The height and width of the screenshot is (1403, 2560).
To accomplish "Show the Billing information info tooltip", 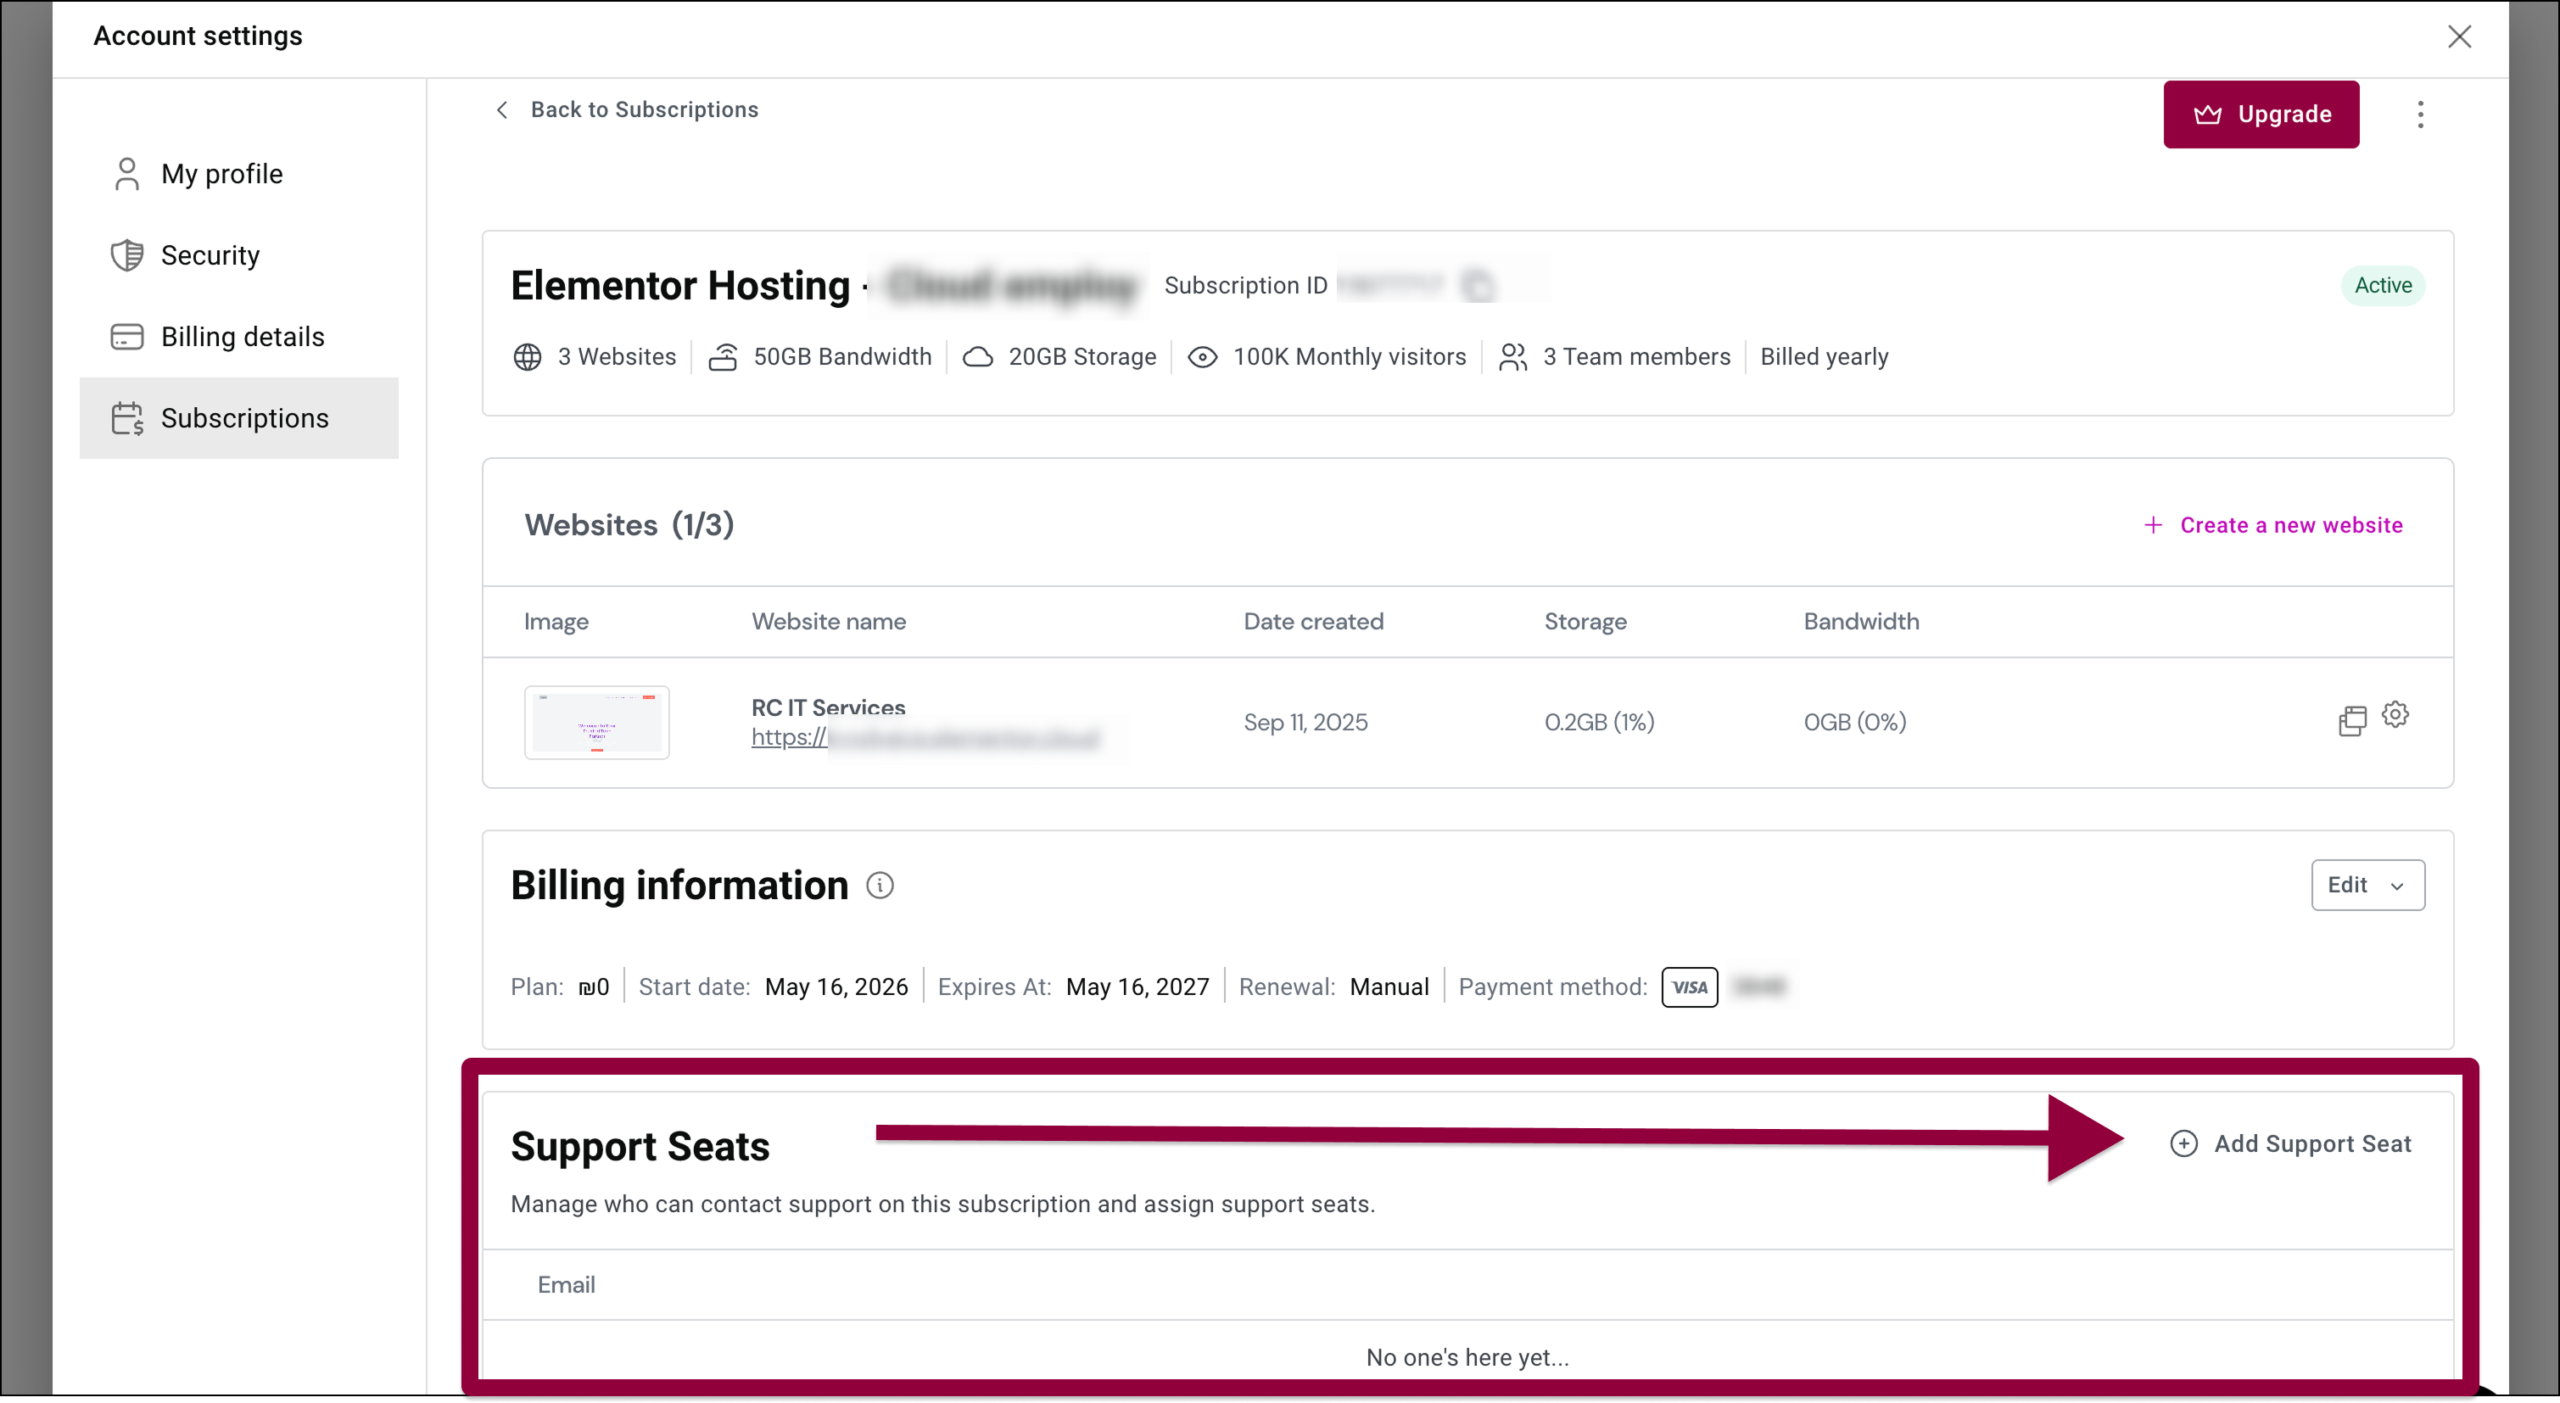I will coord(880,886).
